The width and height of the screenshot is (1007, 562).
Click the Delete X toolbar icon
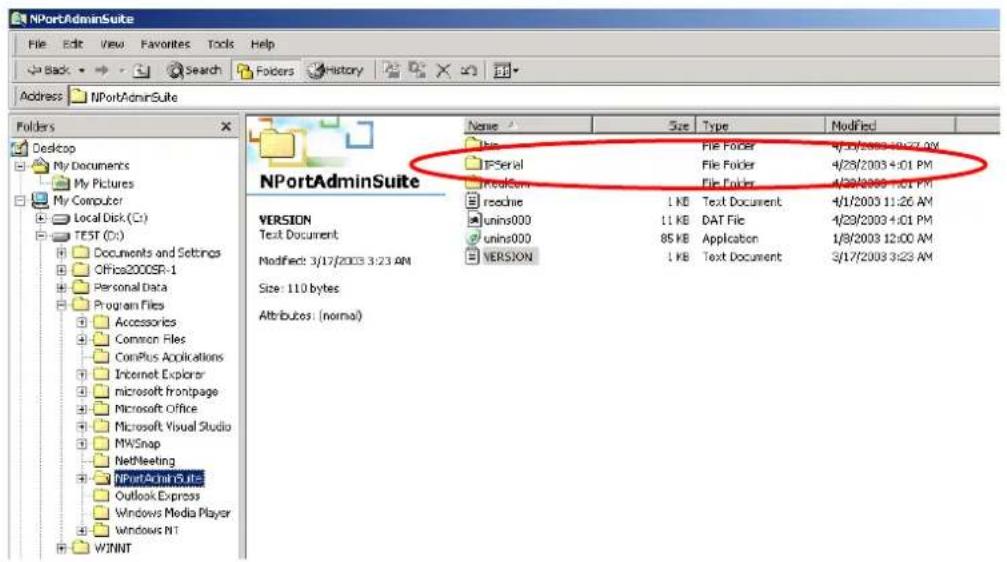coord(443,71)
